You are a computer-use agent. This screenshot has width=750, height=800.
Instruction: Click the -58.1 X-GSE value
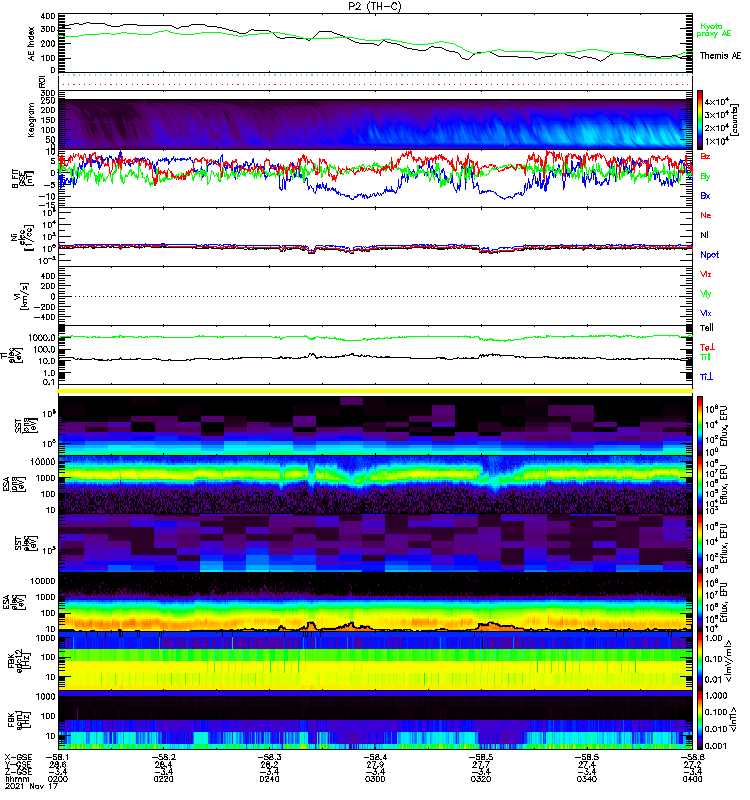(x=57, y=758)
